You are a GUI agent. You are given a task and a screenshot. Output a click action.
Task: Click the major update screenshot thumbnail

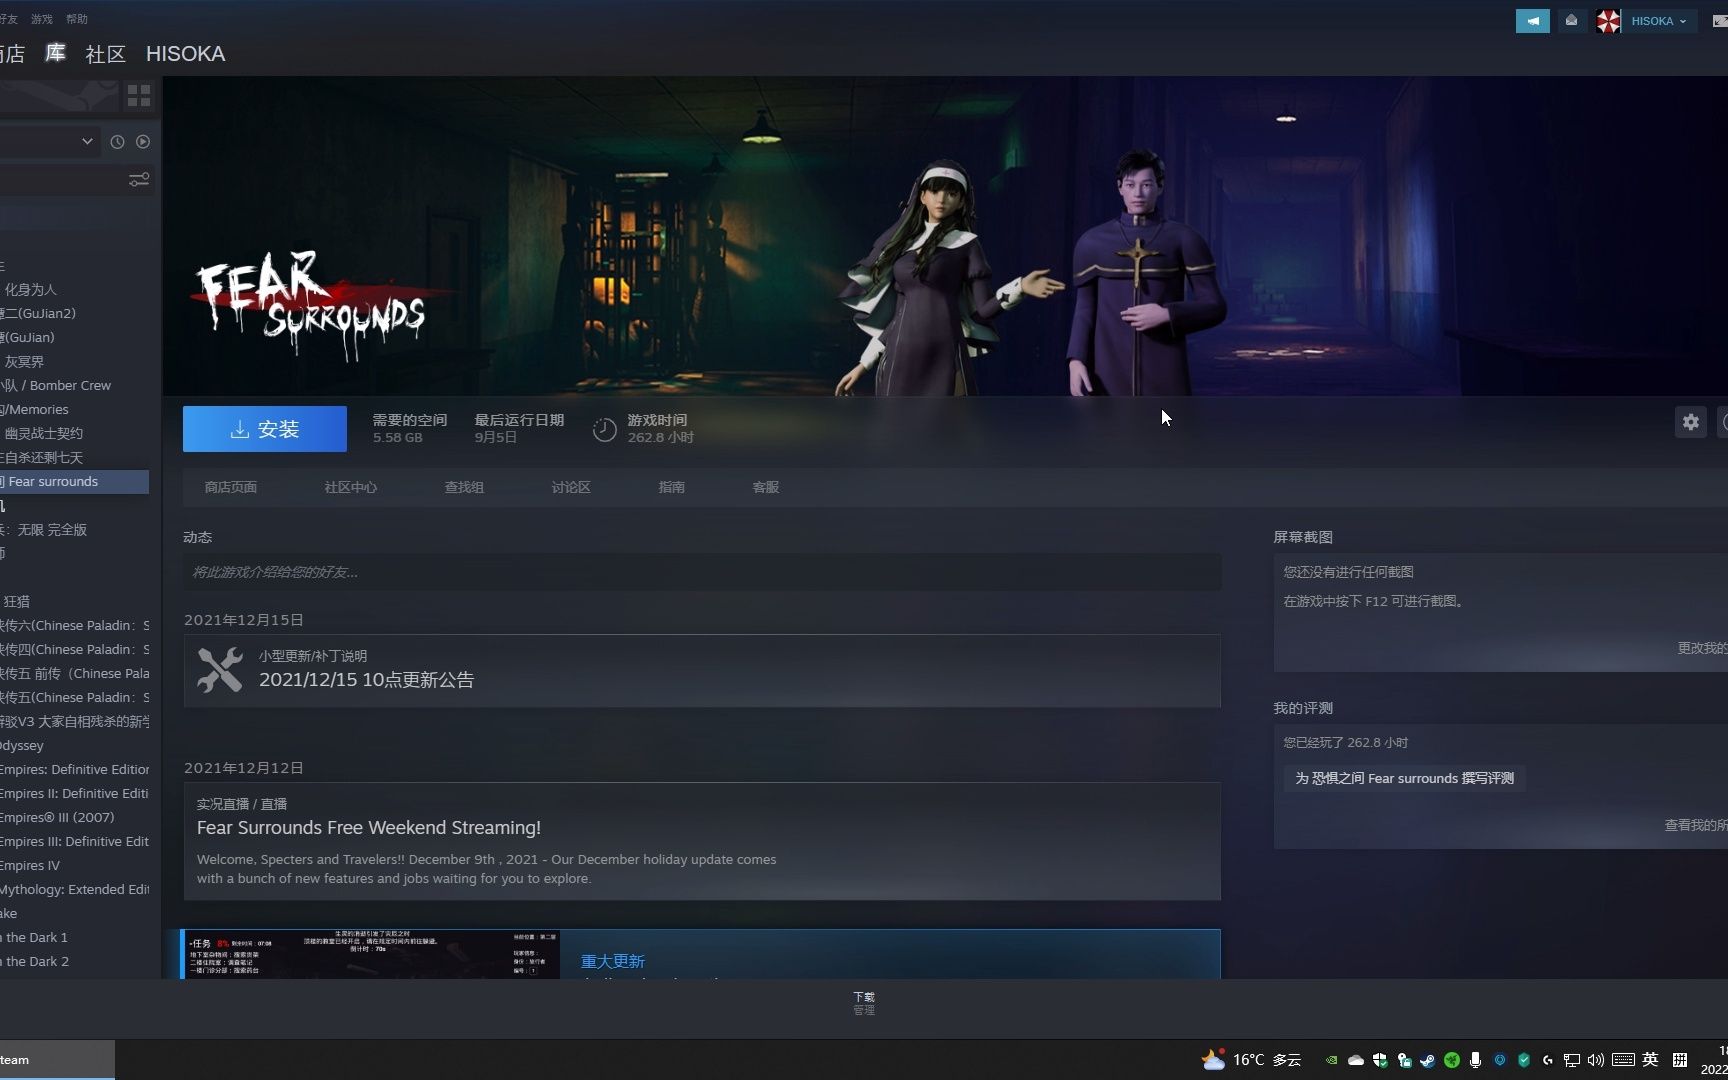(x=371, y=955)
